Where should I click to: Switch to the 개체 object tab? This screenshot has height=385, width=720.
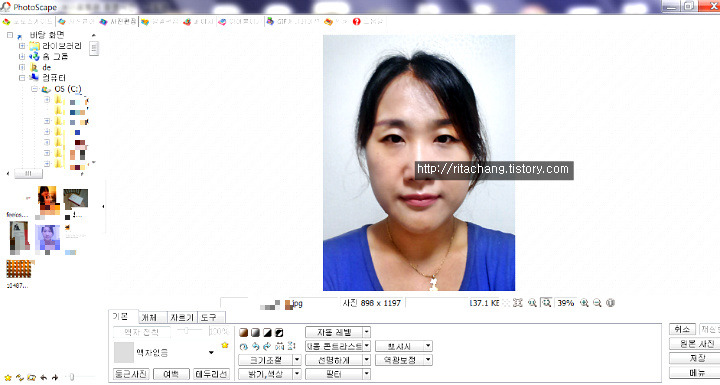pyautogui.click(x=152, y=317)
